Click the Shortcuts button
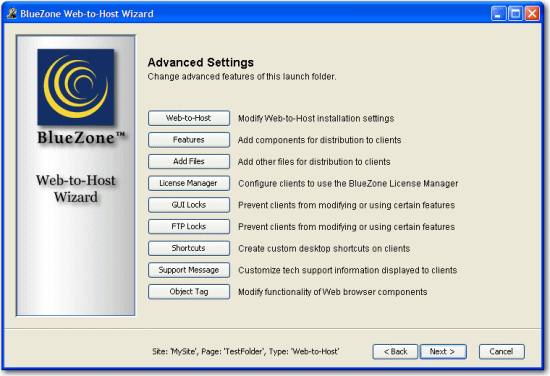 click(189, 248)
